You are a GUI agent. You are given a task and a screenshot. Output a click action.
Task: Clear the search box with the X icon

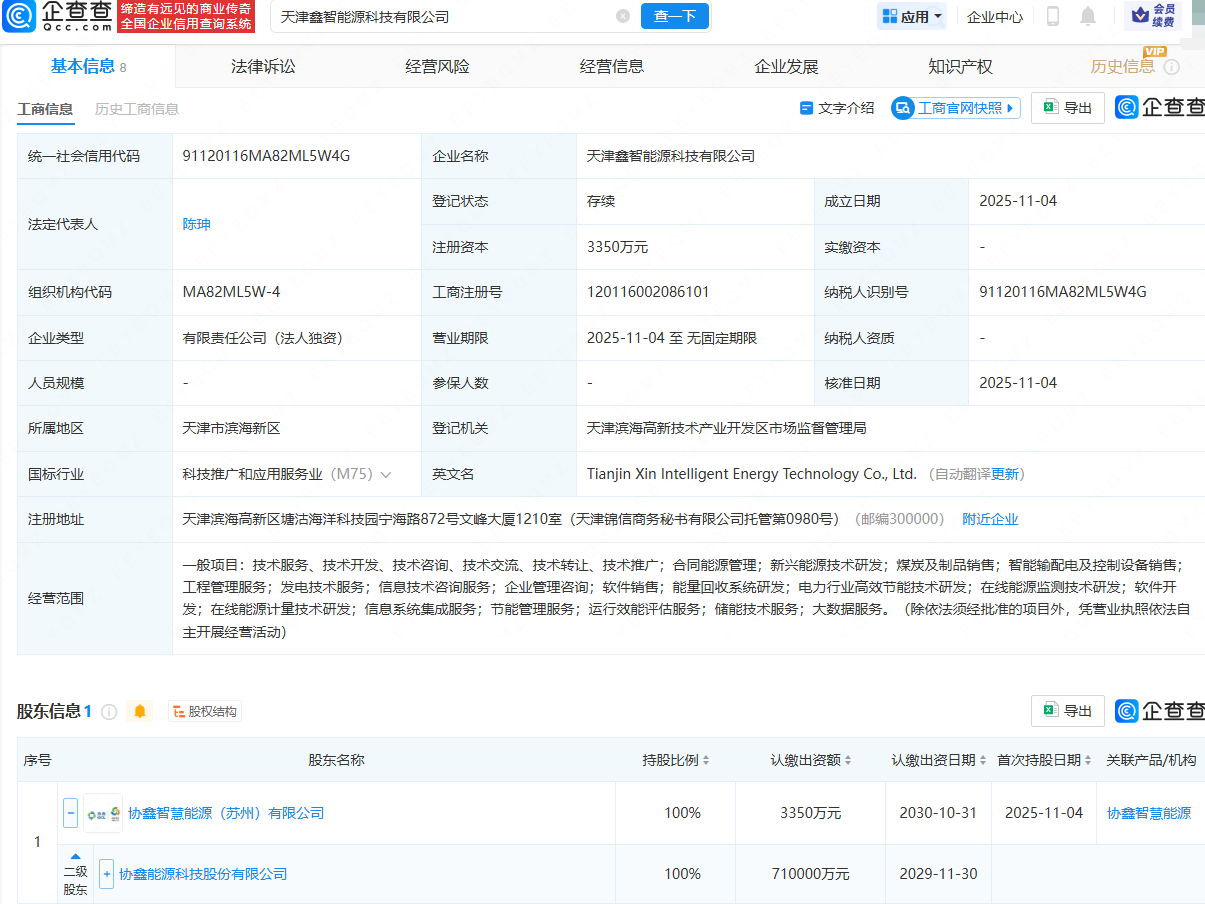click(623, 17)
